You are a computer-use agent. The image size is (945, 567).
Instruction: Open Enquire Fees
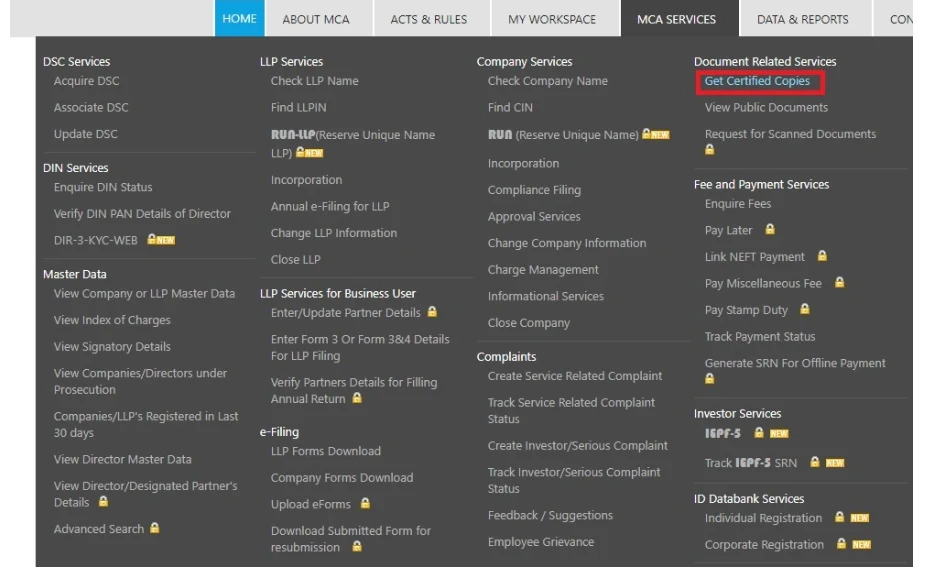click(x=738, y=204)
